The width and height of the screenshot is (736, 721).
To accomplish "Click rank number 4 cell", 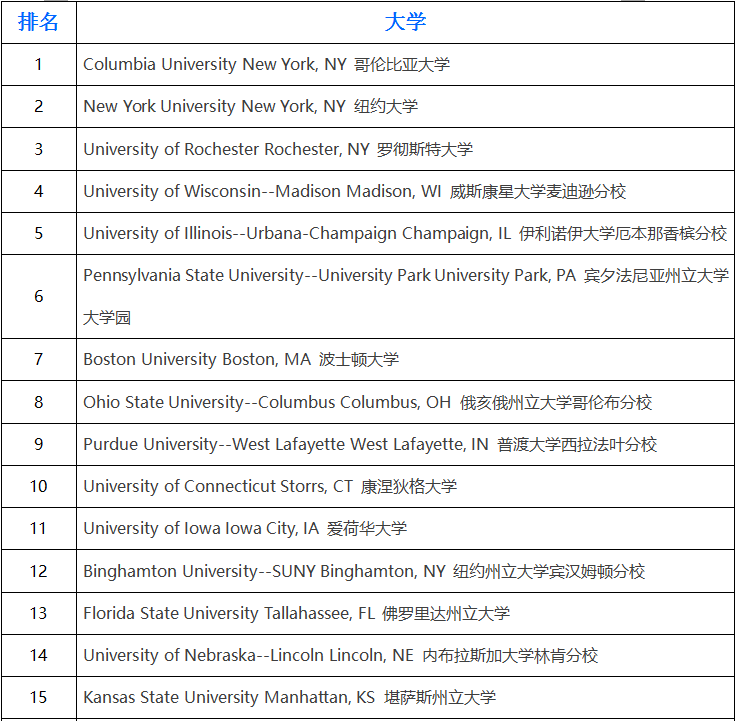I will (38, 191).
